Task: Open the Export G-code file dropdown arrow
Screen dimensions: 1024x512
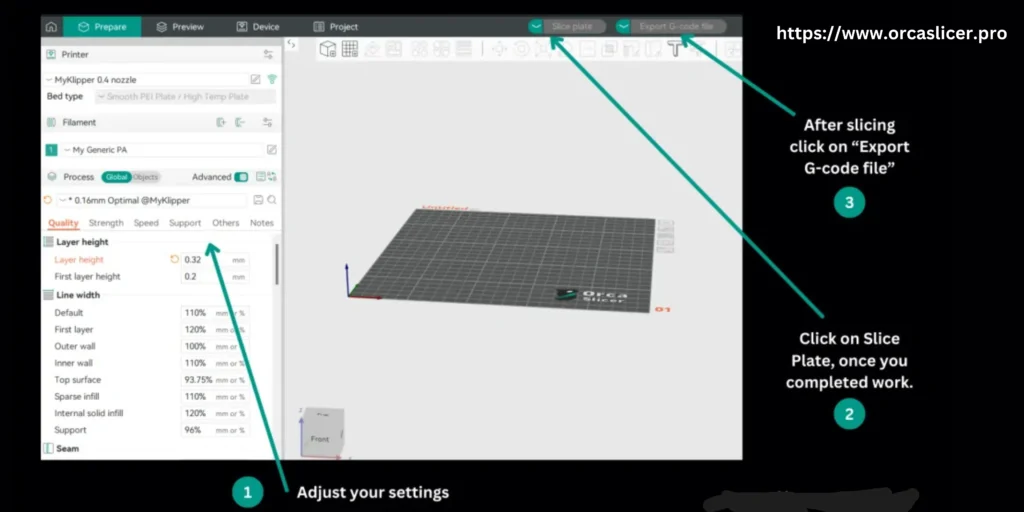Action: pyautogui.click(x=623, y=27)
